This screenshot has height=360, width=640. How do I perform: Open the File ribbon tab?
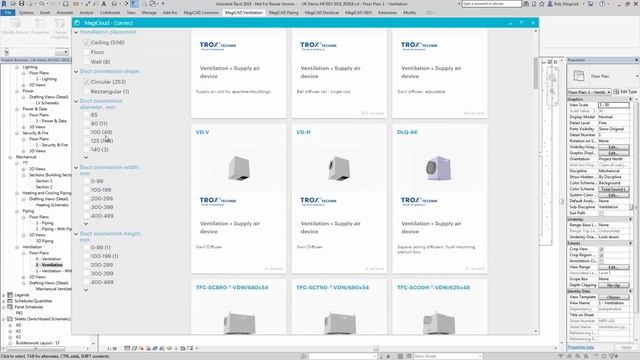pos(7,13)
